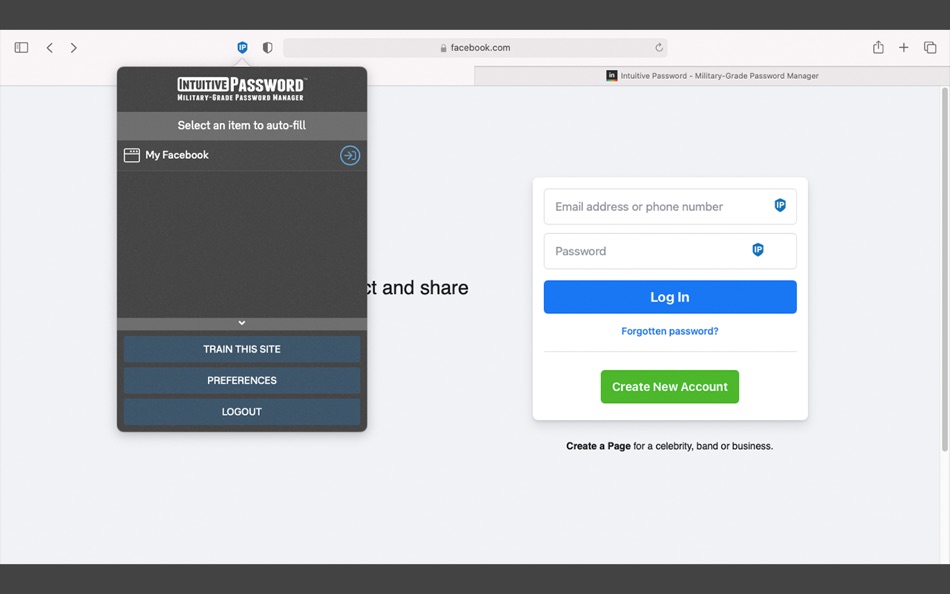This screenshot has width=950, height=594.
Task: Click the lock icon in the address bar
Action: (x=443, y=48)
